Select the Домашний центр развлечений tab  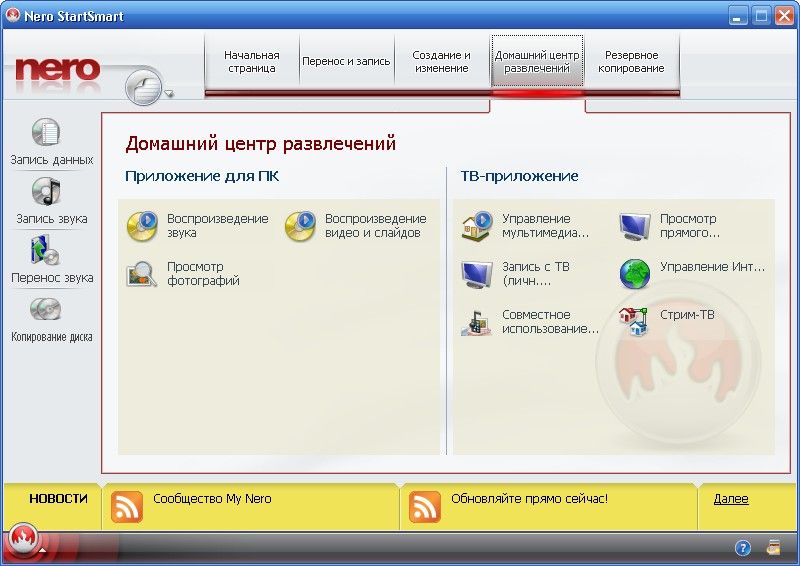537,62
